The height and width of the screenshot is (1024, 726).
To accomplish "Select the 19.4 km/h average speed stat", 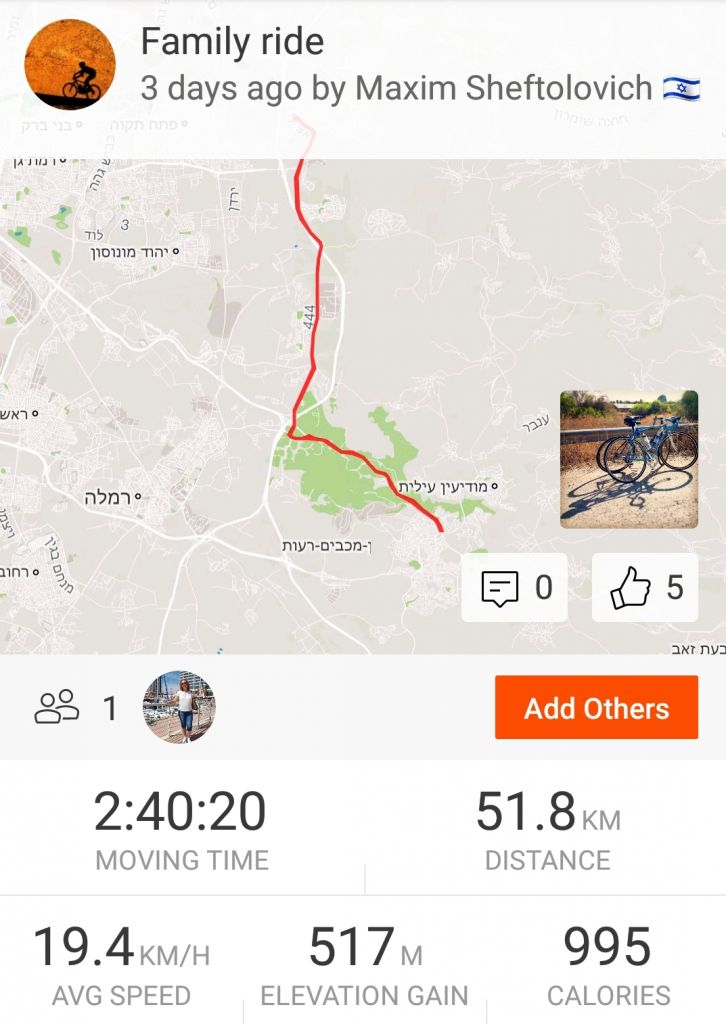I will (x=121, y=964).
